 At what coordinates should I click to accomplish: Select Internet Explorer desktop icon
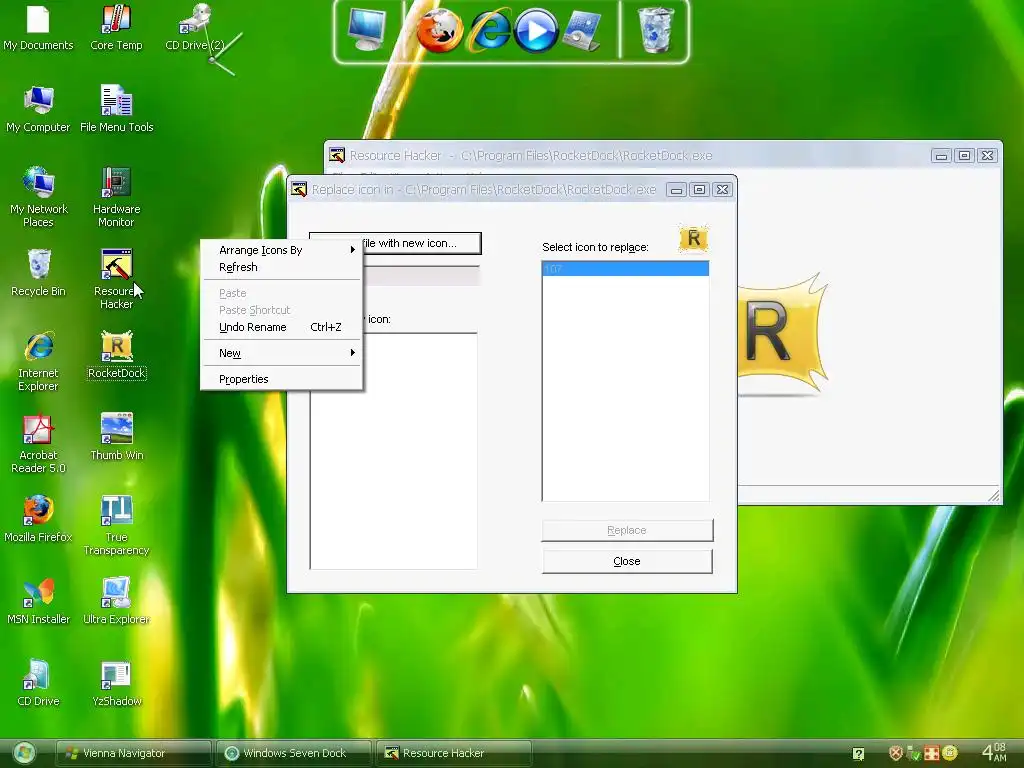tap(38, 362)
